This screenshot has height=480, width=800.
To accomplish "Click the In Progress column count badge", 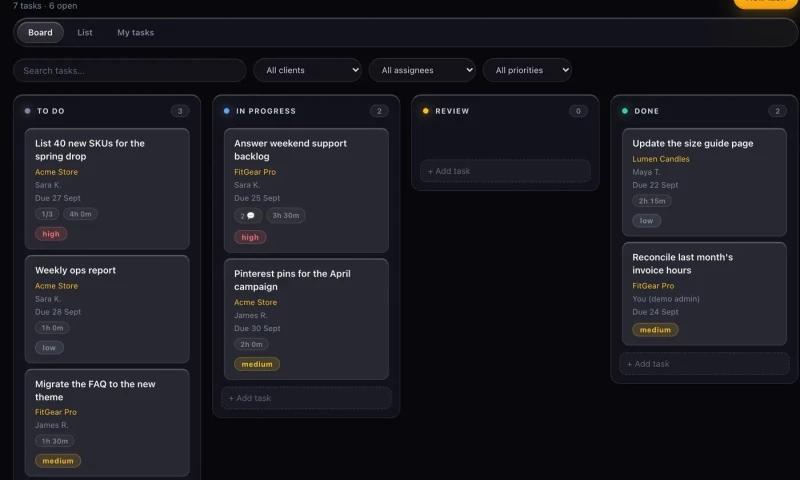I will [379, 111].
